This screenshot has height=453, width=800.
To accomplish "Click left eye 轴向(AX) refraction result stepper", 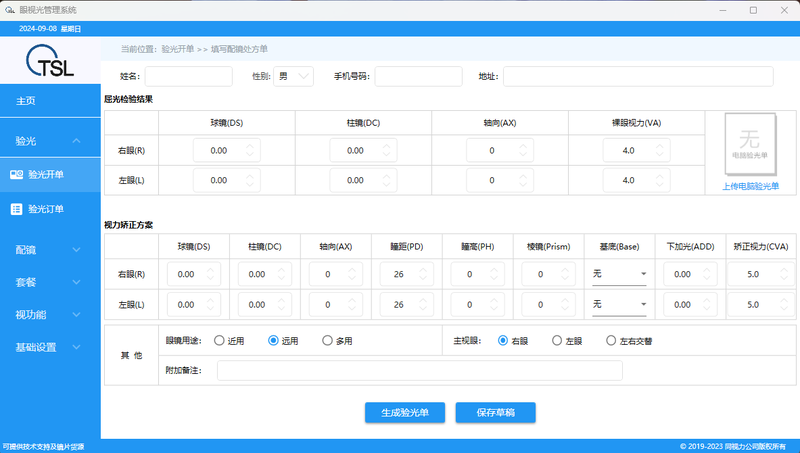I will coord(500,180).
